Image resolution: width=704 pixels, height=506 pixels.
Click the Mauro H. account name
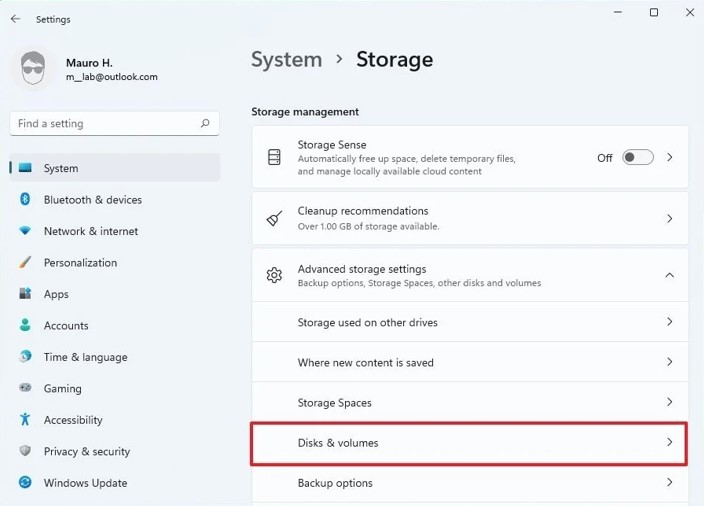click(89, 62)
